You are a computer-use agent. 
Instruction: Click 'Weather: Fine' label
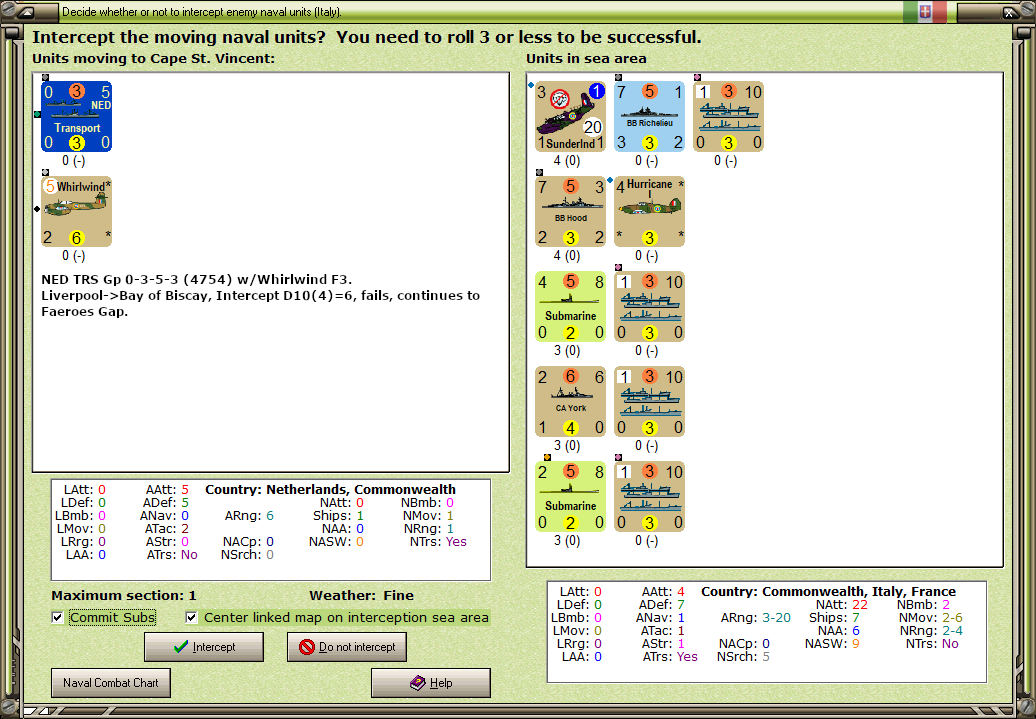(x=361, y=595)
